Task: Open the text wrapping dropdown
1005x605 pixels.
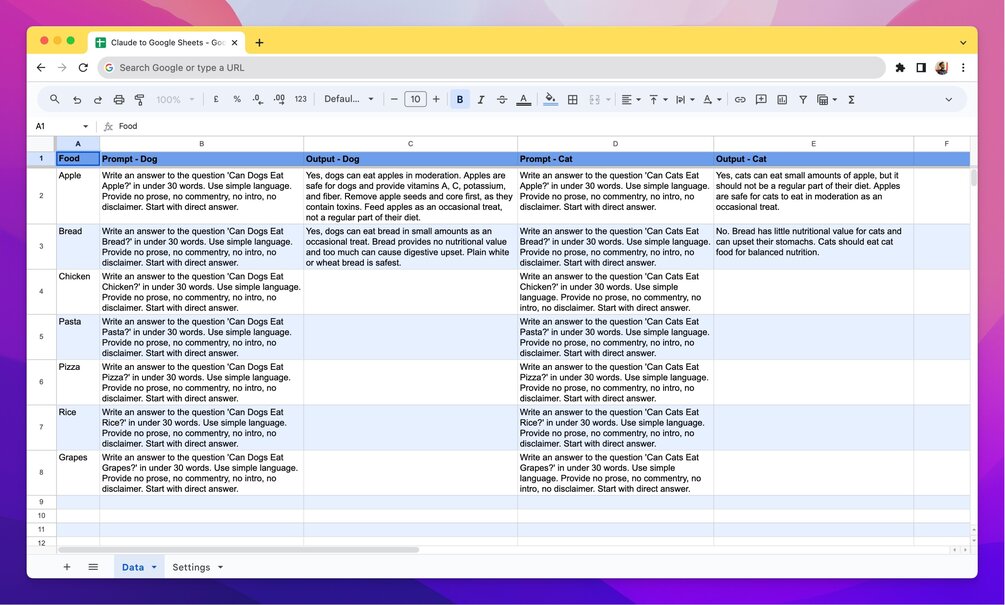Action: click(685, 99)
